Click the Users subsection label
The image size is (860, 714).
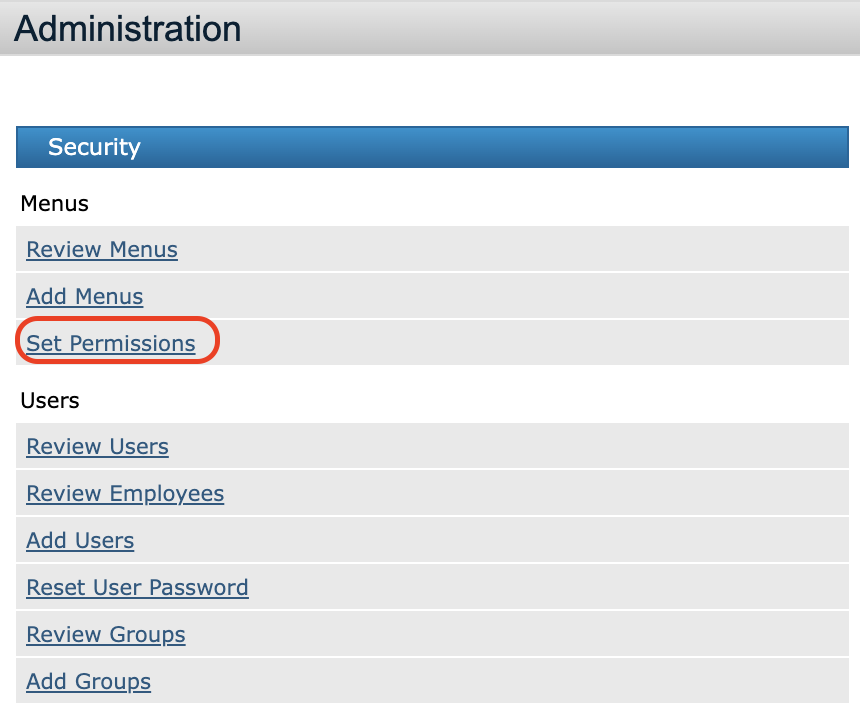(50, 401)
